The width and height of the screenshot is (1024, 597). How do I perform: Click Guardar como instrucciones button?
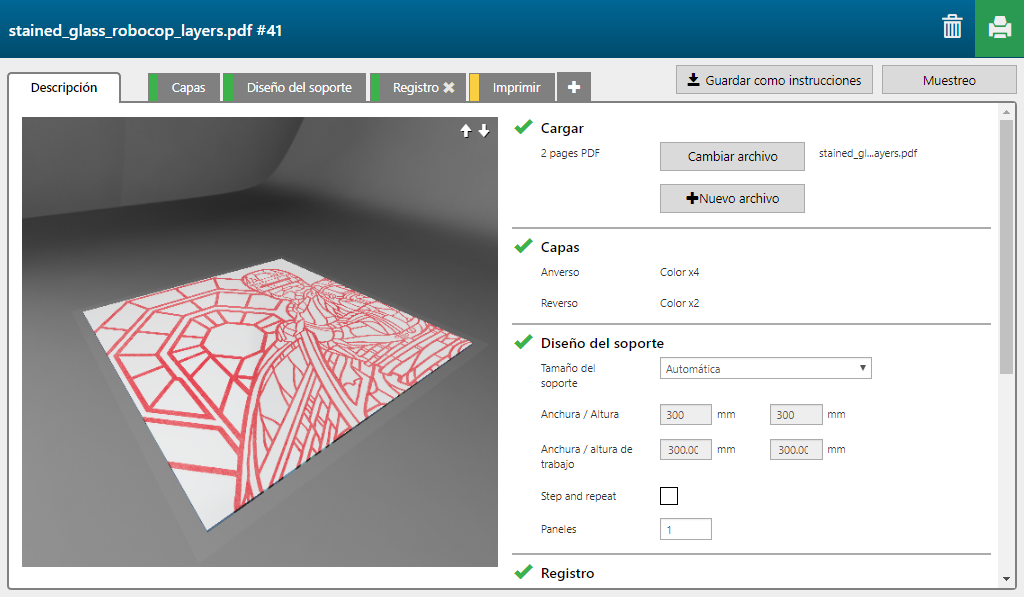[774, 80]
